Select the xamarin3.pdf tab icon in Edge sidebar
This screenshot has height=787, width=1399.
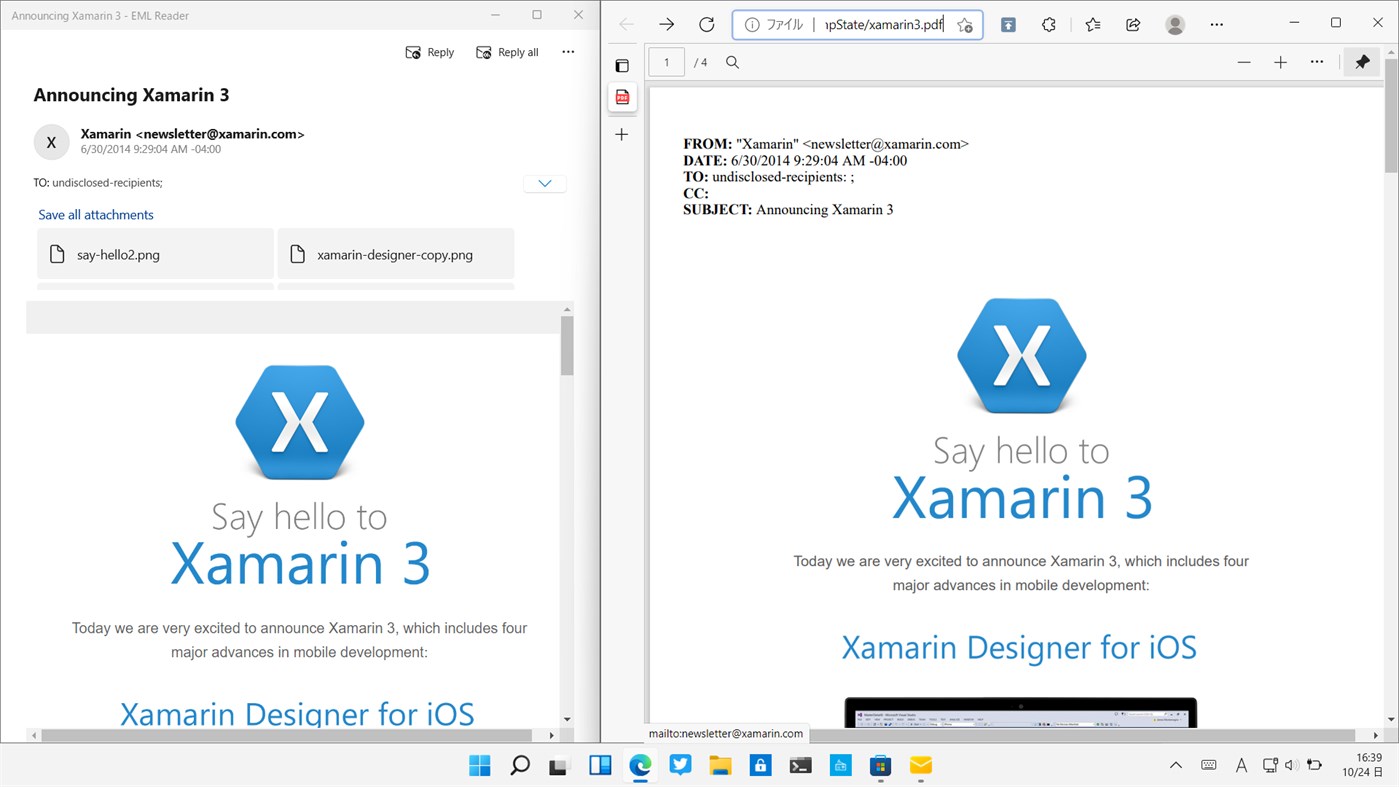pos(622,97)
